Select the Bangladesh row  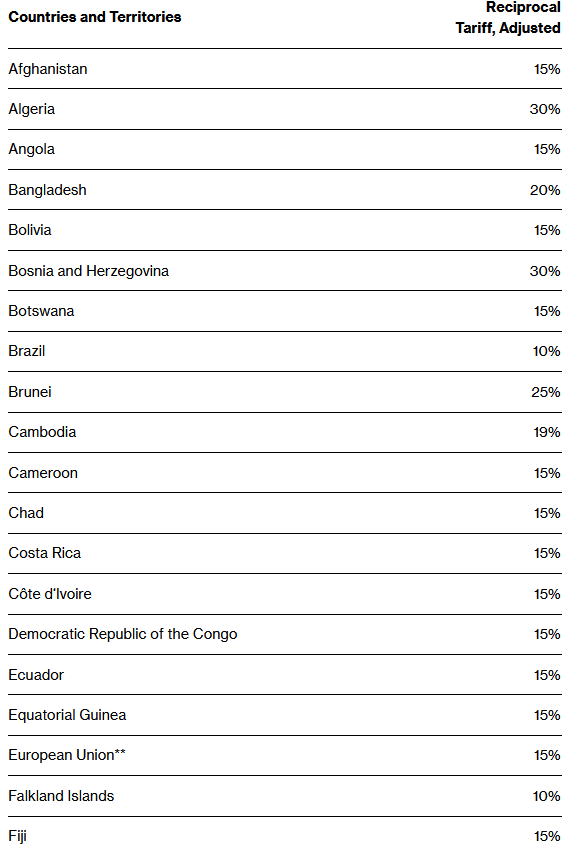[285, 190]
